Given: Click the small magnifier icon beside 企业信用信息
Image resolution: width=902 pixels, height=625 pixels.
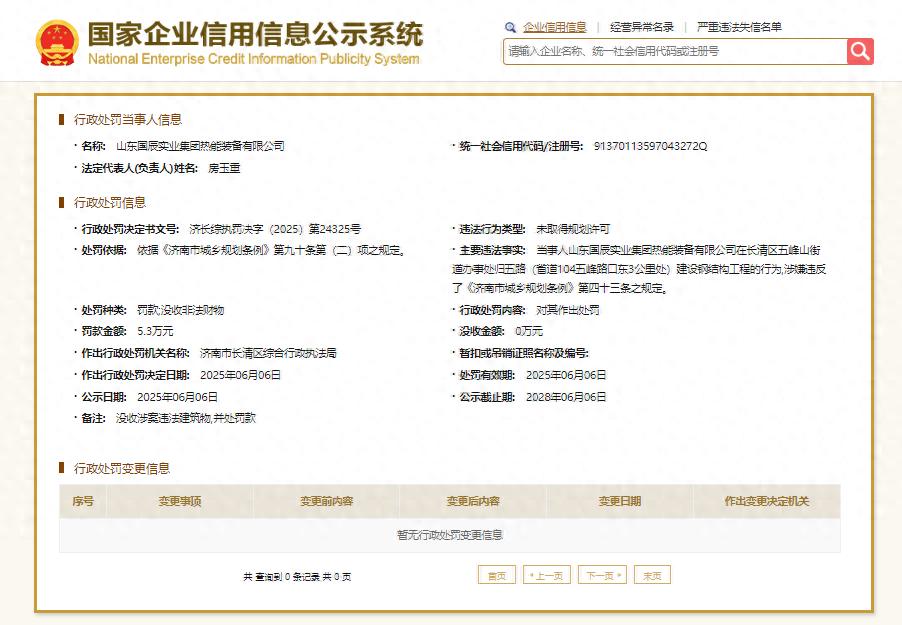Looking at the screenshot, I should coord(510,27).
